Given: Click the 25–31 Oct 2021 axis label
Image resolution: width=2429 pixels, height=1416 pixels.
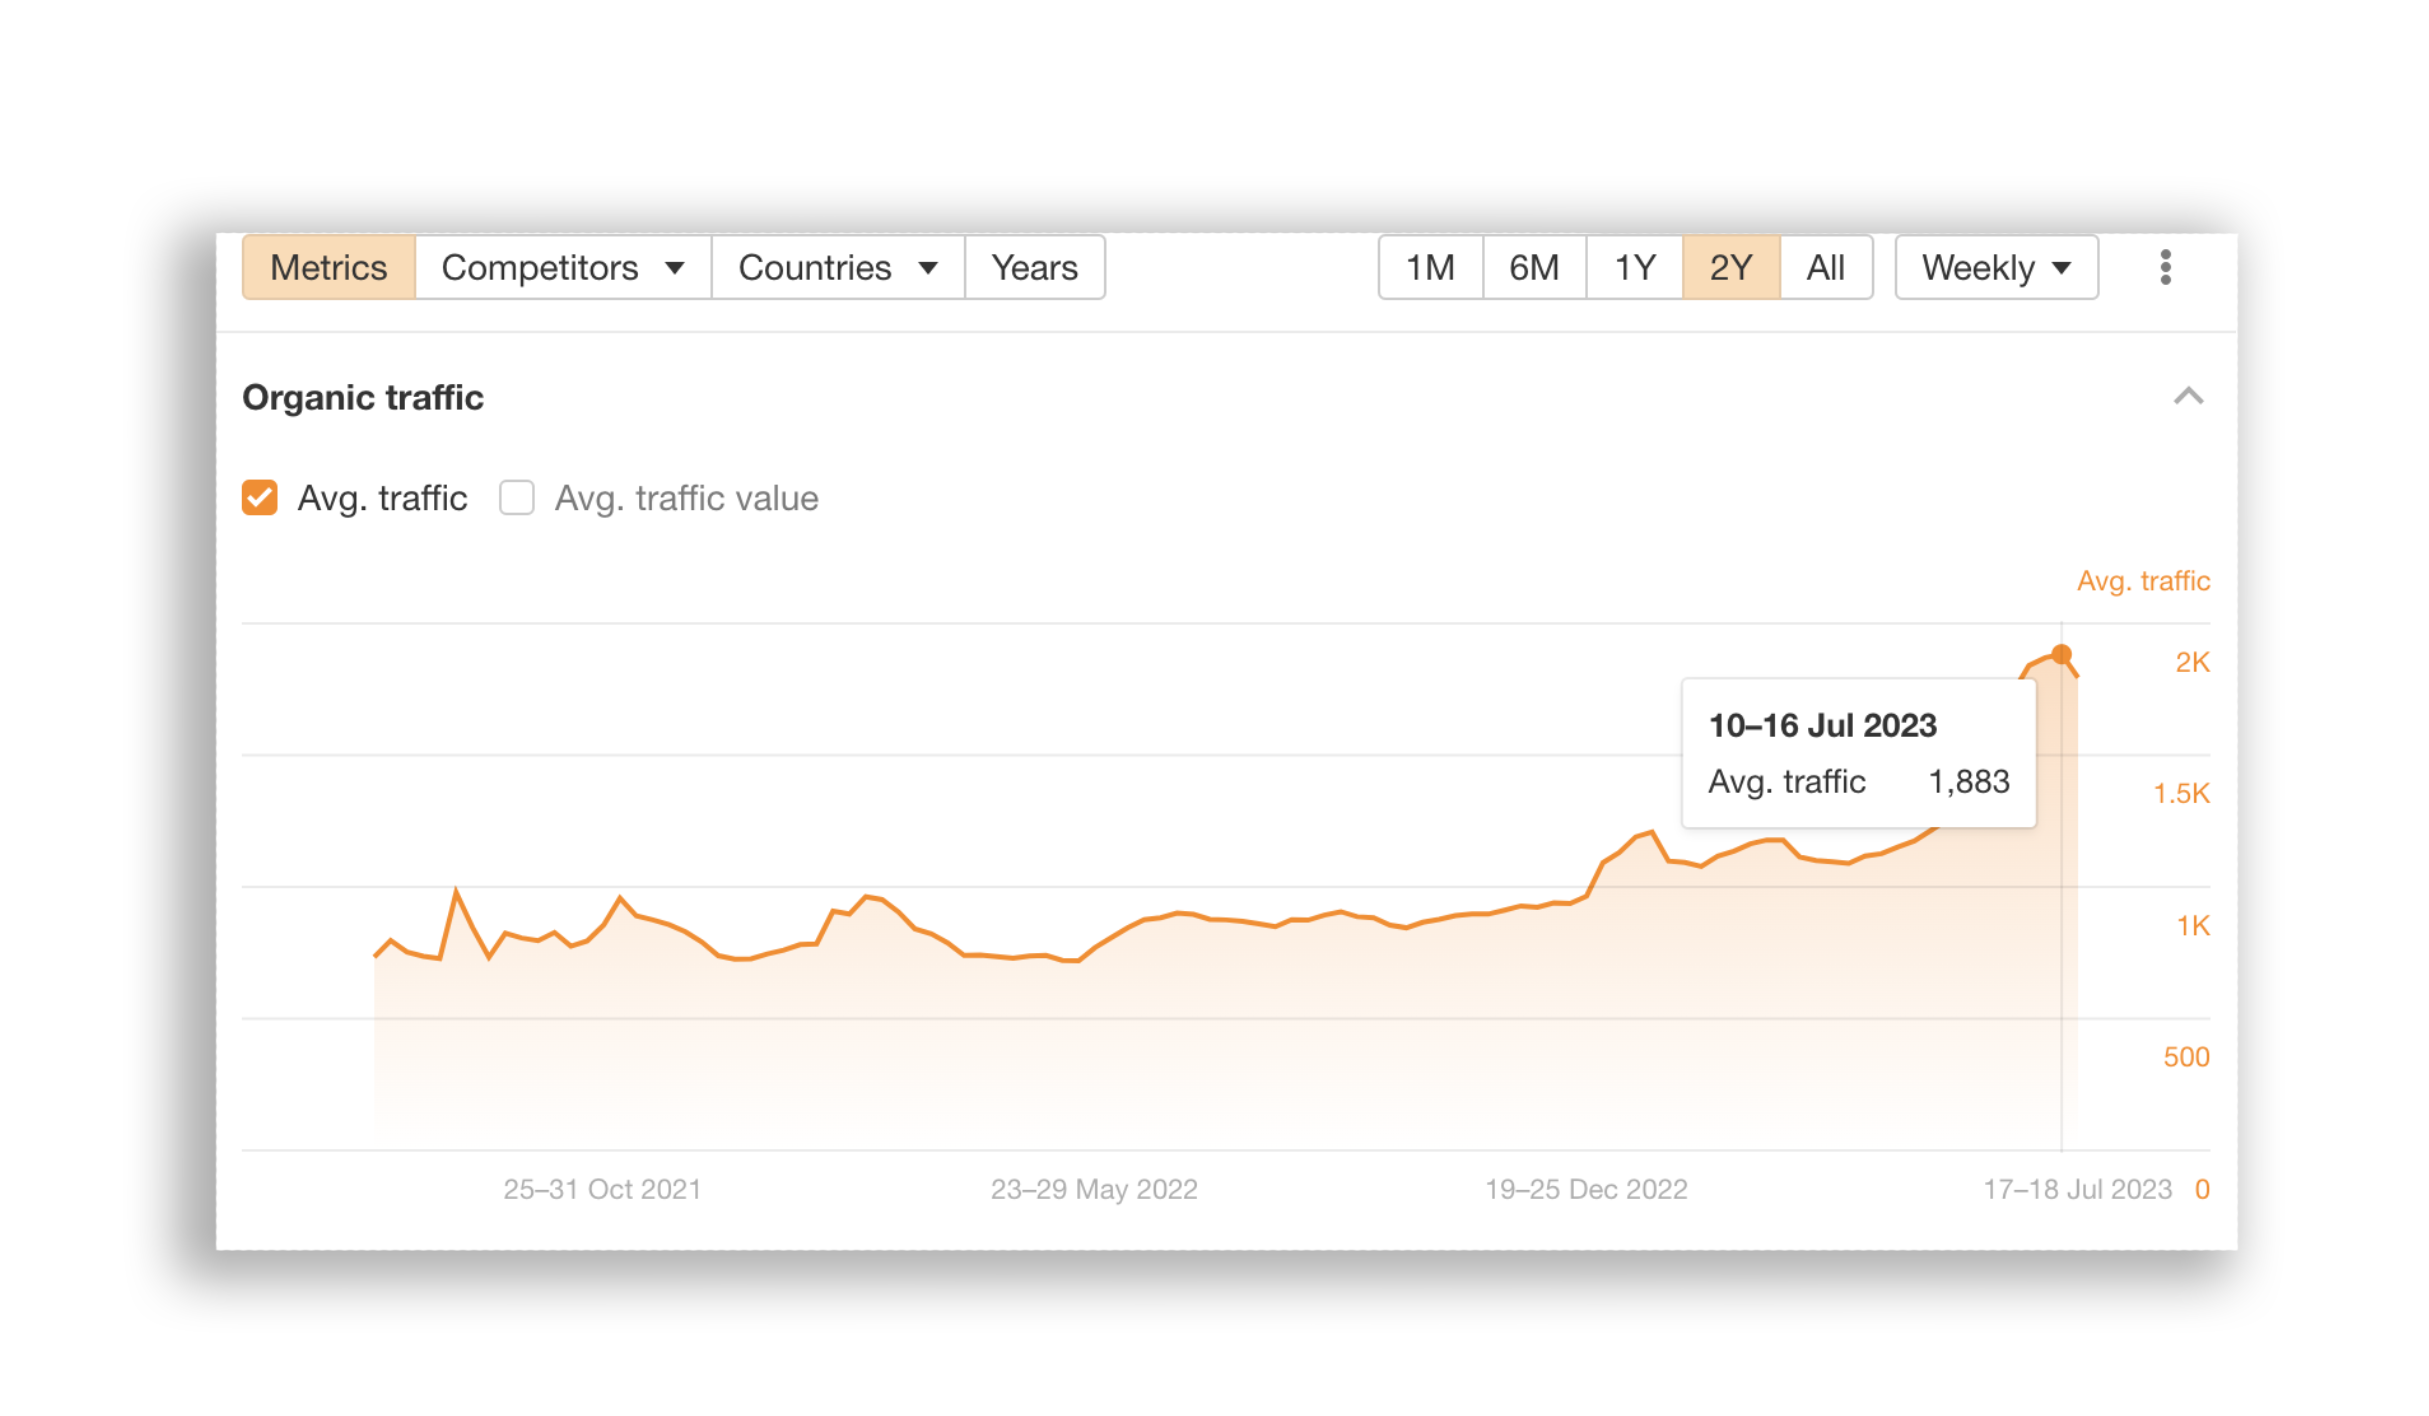Looking at the screenshot, I should (603, 1192).
